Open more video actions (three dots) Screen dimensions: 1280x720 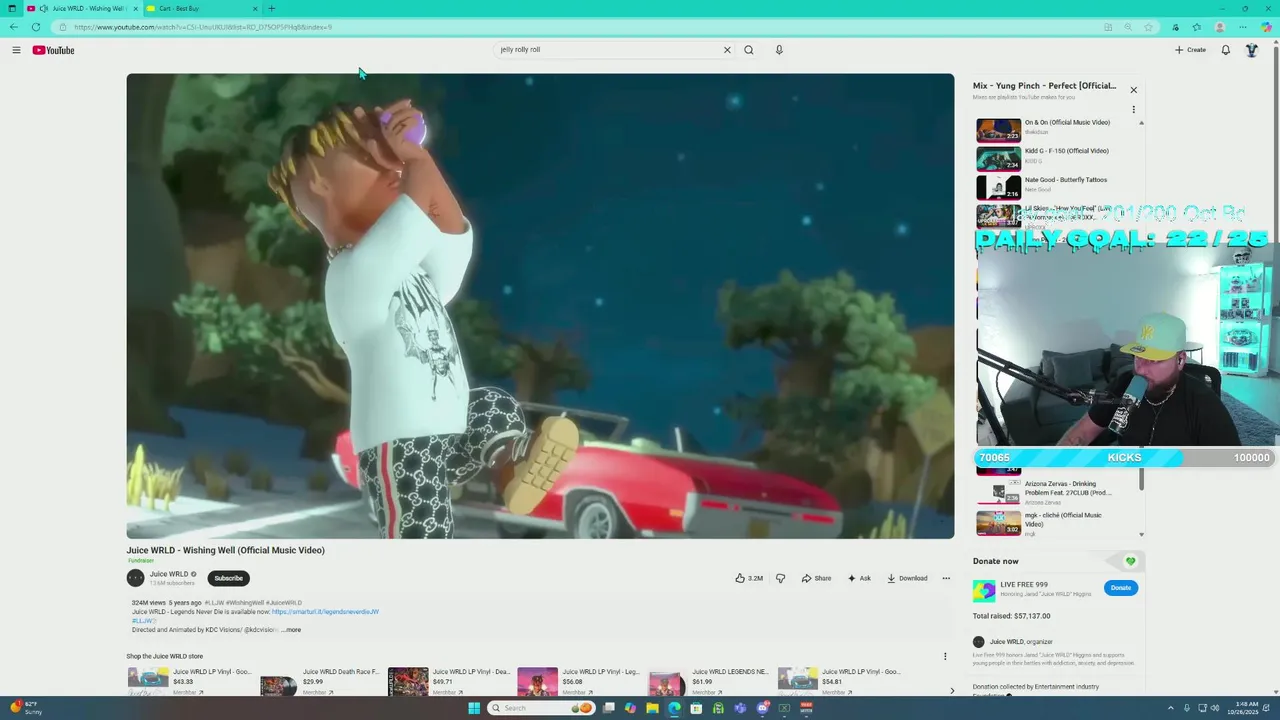[945, 578]
